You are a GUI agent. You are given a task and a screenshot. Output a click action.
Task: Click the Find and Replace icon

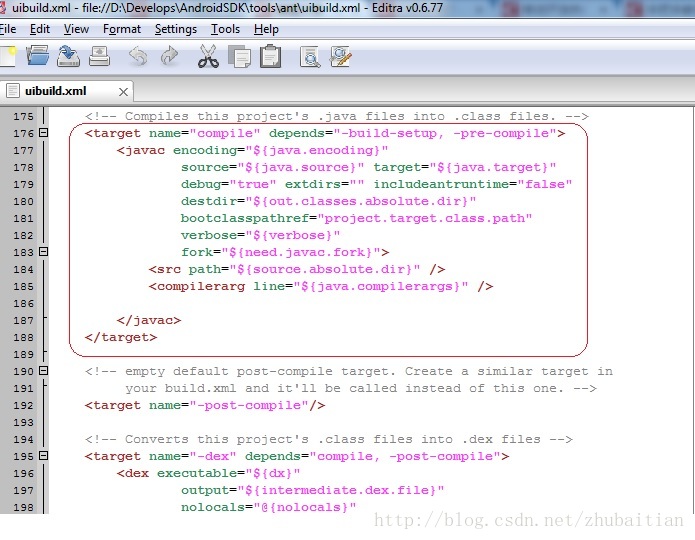click(341, 56)
